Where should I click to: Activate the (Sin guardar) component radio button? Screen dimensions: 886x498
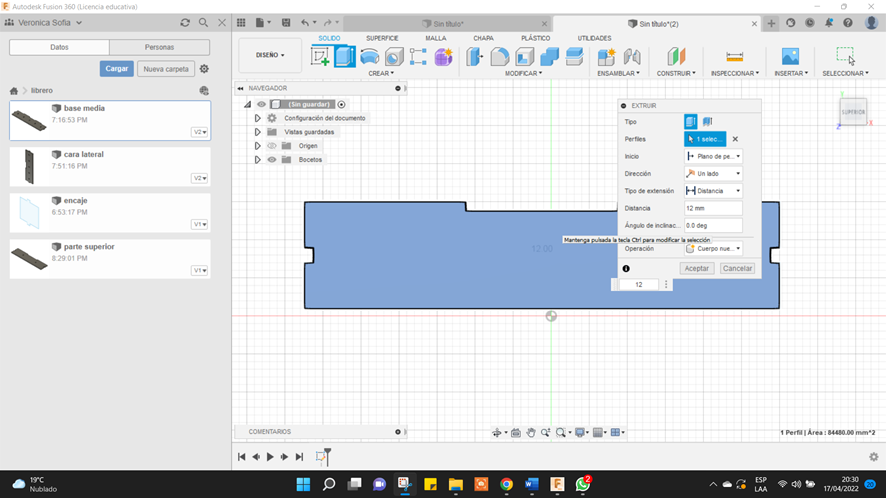tap(341, 104)
